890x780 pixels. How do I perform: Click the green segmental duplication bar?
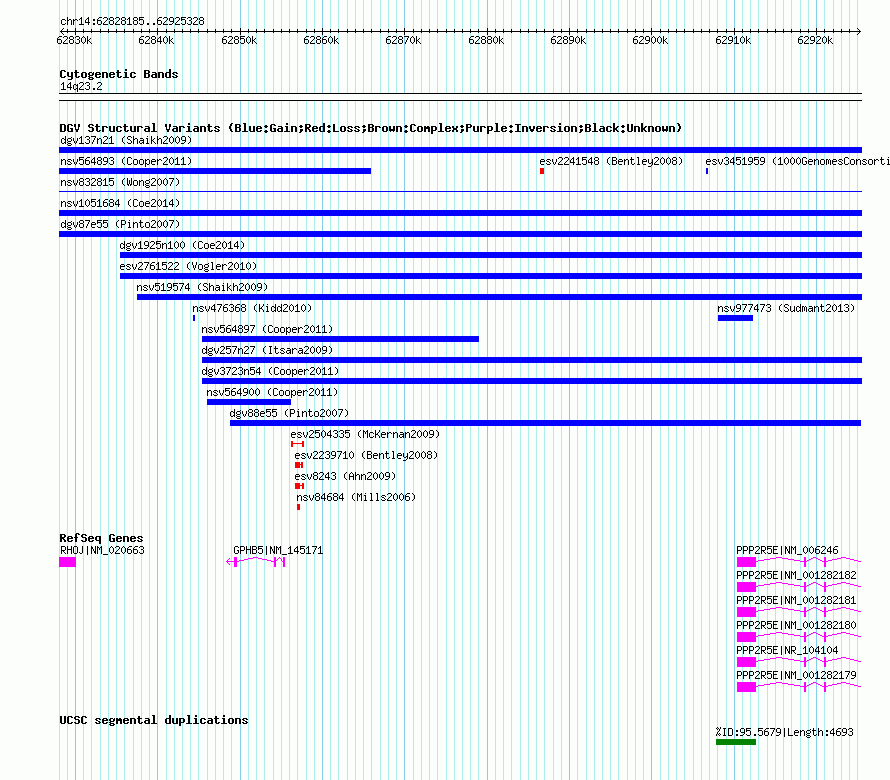736,742
